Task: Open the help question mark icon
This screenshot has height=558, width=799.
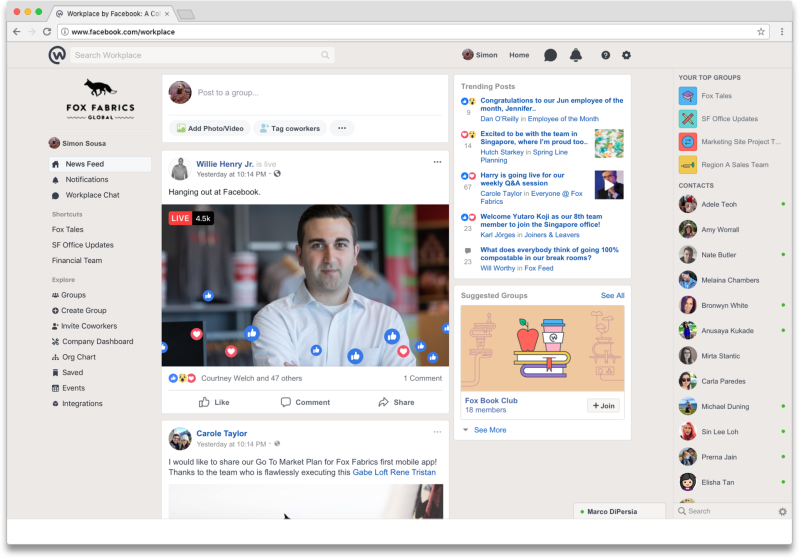Action: click(x=605, y=55)
